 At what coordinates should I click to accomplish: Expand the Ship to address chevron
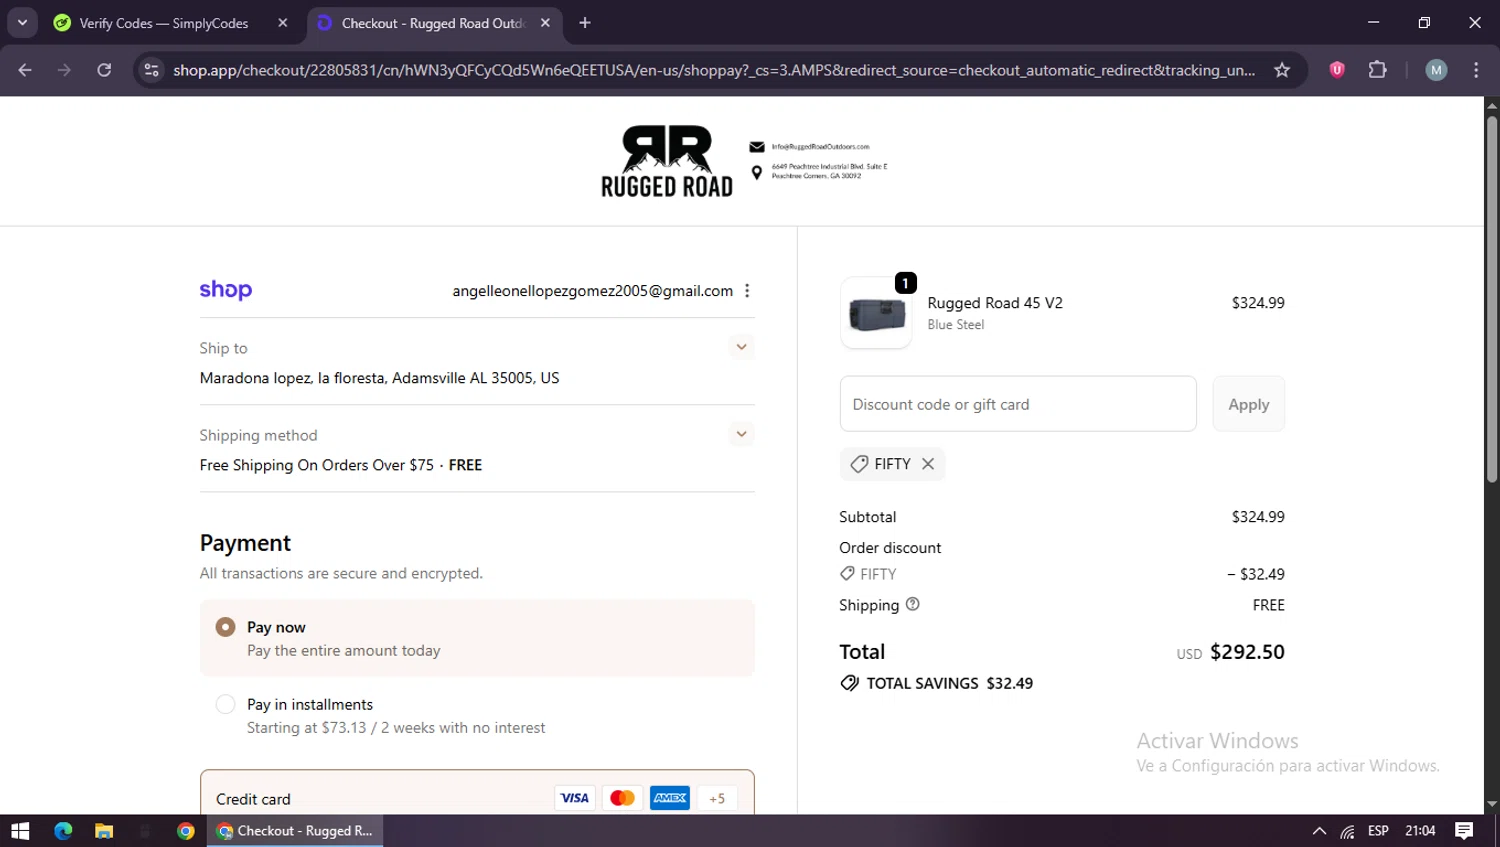(741, 347)
